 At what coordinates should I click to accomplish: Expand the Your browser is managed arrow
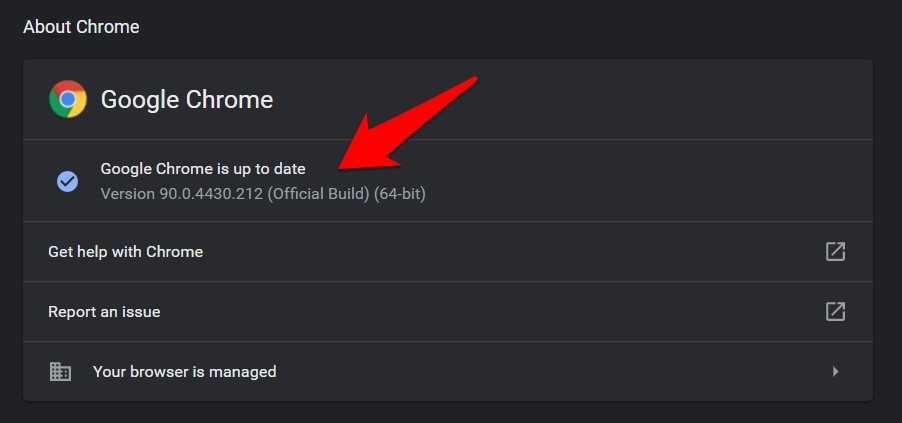point(835,371)
